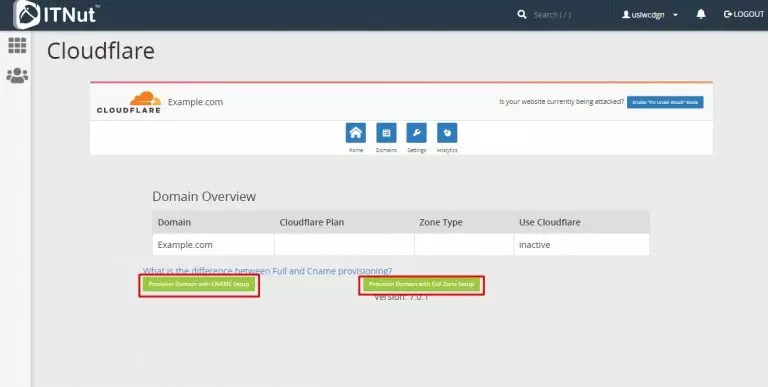Open the Cloudflare Home icon
Viewport: 768px width, 387px height.
point(356,133)
